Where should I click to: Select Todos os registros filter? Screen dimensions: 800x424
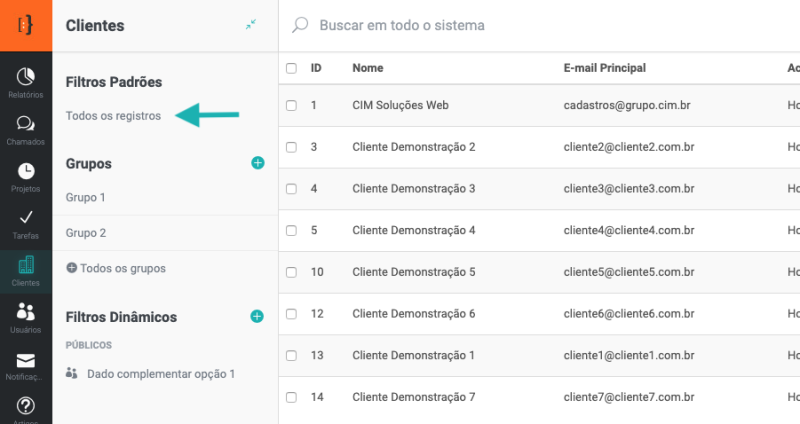coord(113,116)
